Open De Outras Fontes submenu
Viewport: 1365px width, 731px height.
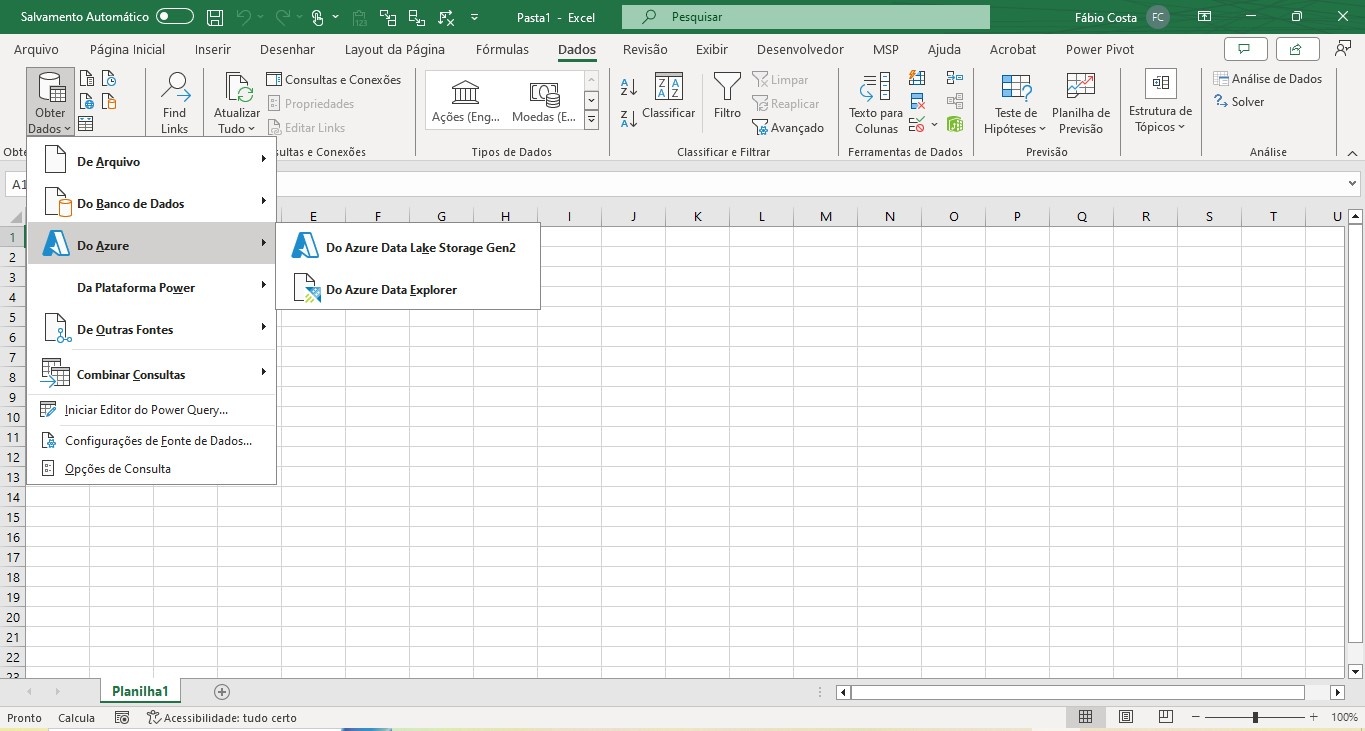pos(151,329)
